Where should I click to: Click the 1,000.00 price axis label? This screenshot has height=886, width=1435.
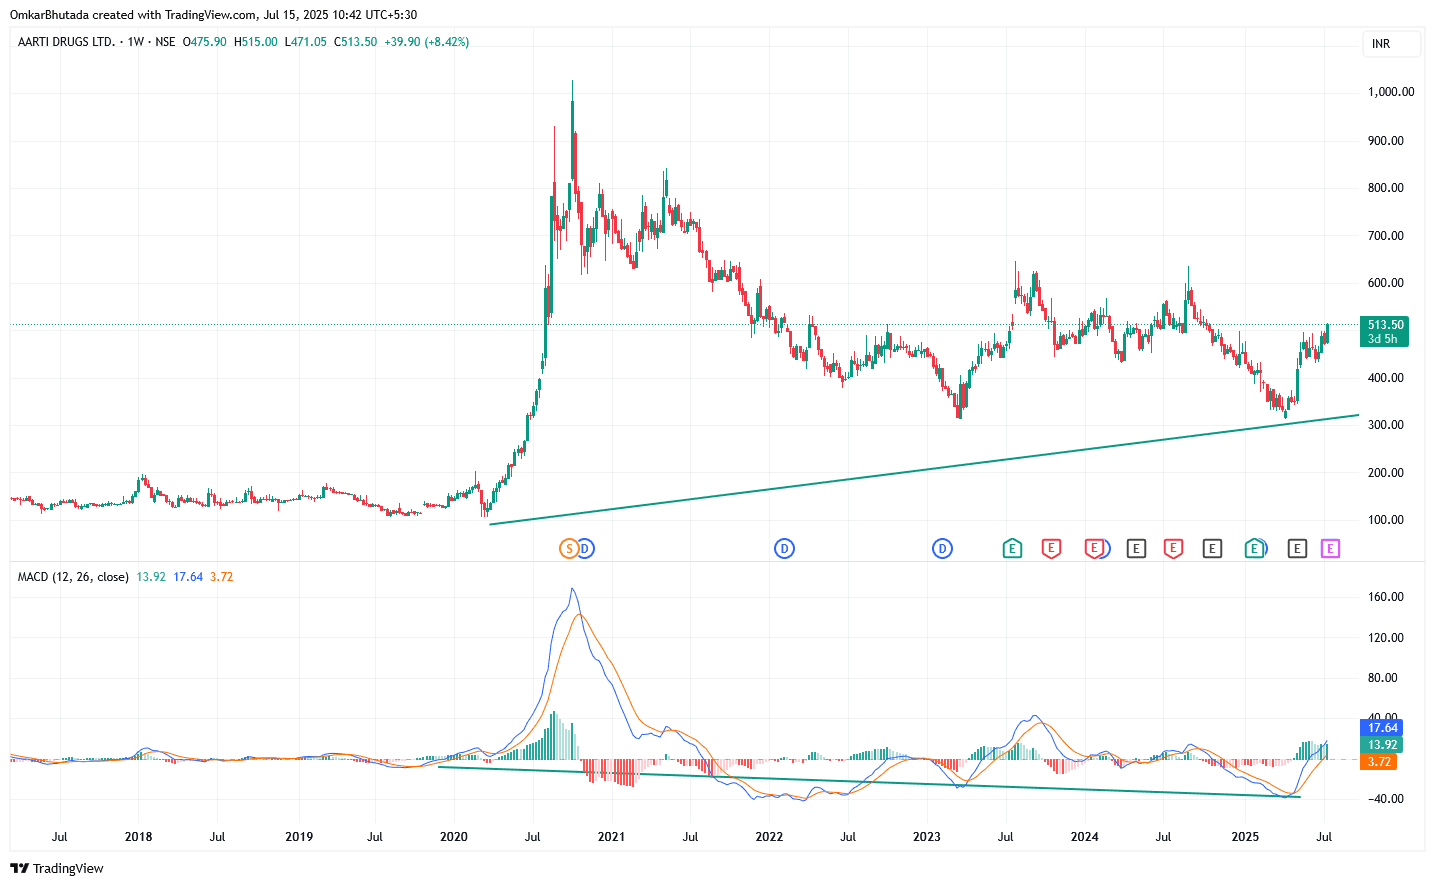tap(1391, 92)
